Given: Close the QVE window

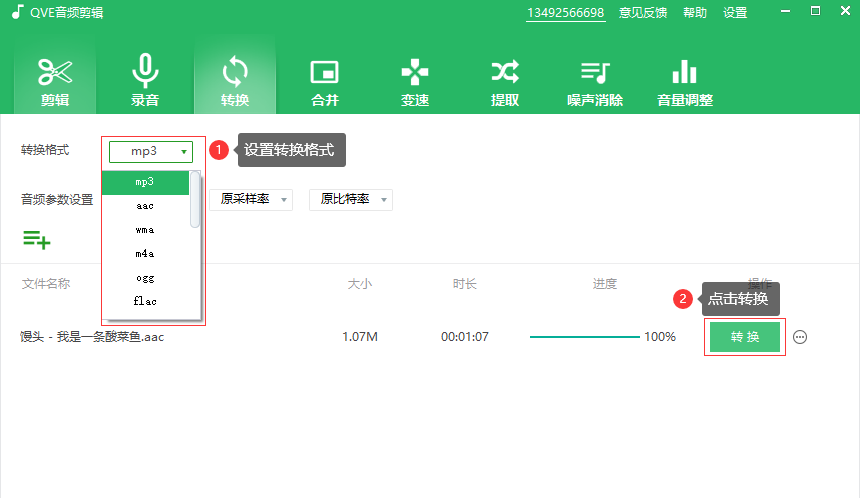Looking at the screenshot, I should click(x=845, y=11).
